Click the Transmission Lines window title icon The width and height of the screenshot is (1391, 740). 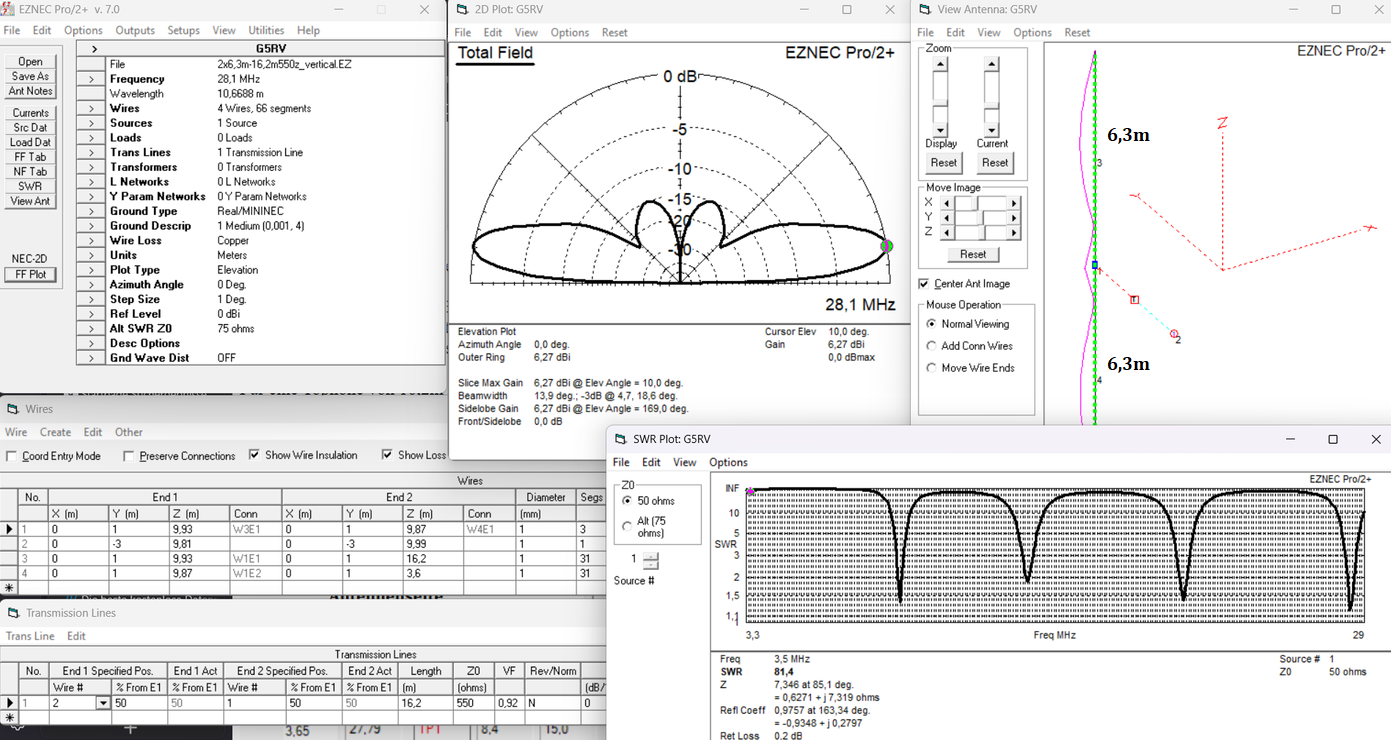click(13, 613)
